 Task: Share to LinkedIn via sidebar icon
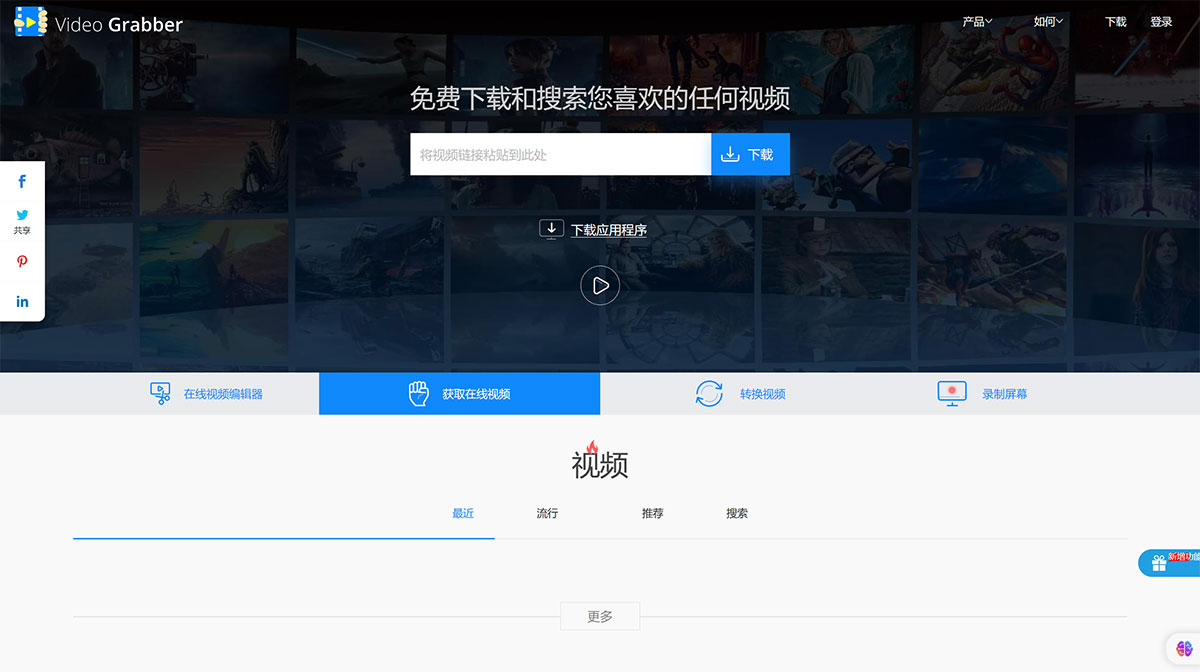click(22, 301)
